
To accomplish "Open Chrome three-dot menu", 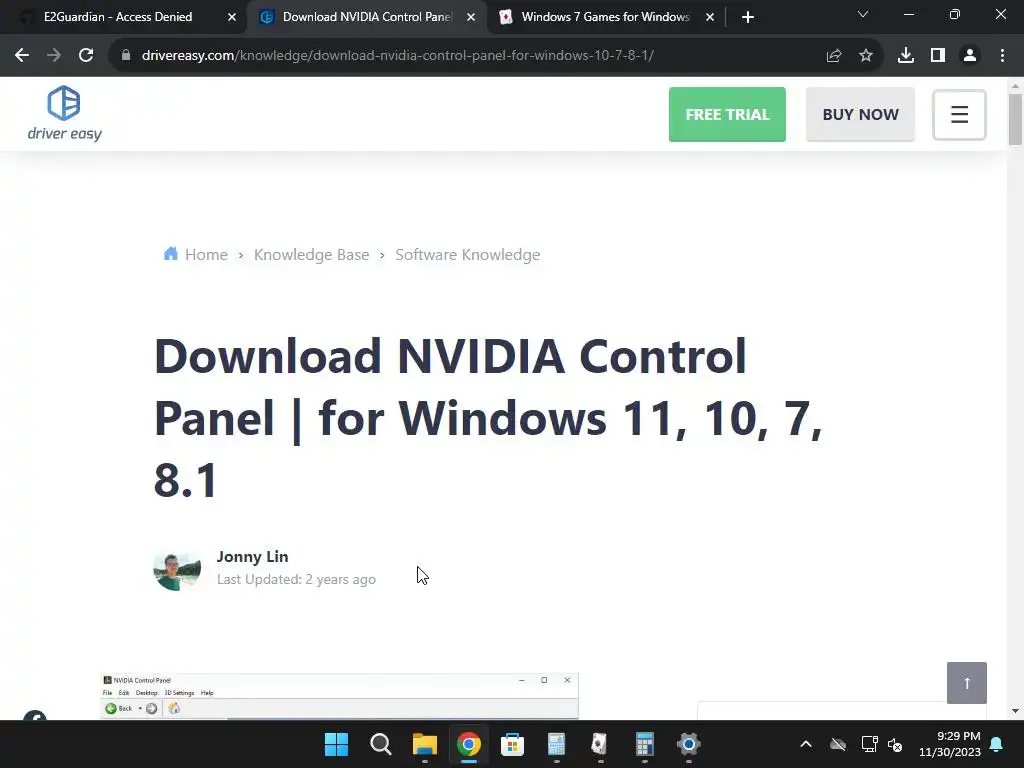I will 1002,56.
